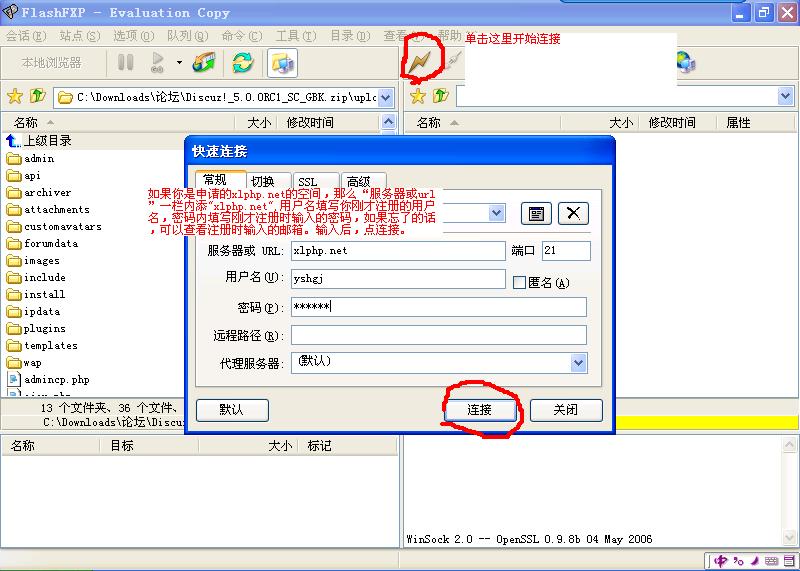Sort local pane by 名称 column header

point(118,122)
